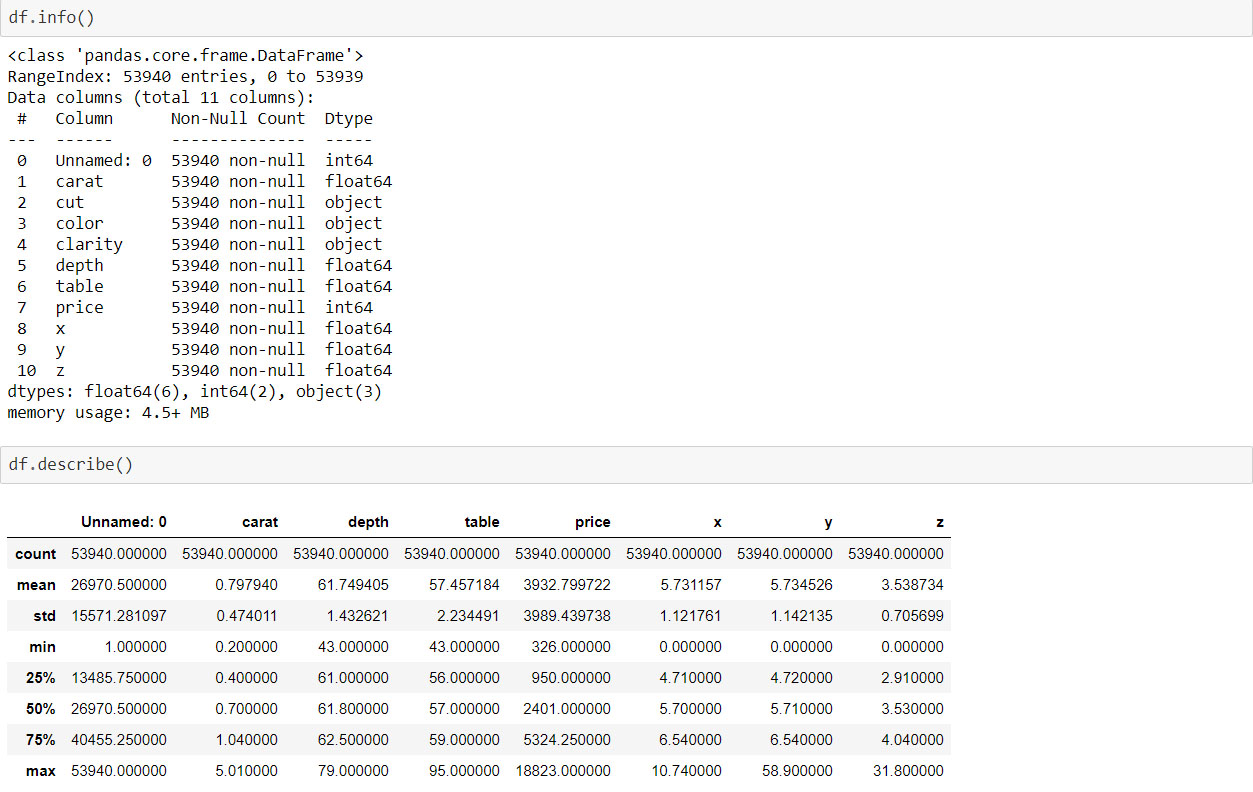Screen dimensions: 1253x792
Task: Click the std z value 0.705699
Action: coord(912,615)
